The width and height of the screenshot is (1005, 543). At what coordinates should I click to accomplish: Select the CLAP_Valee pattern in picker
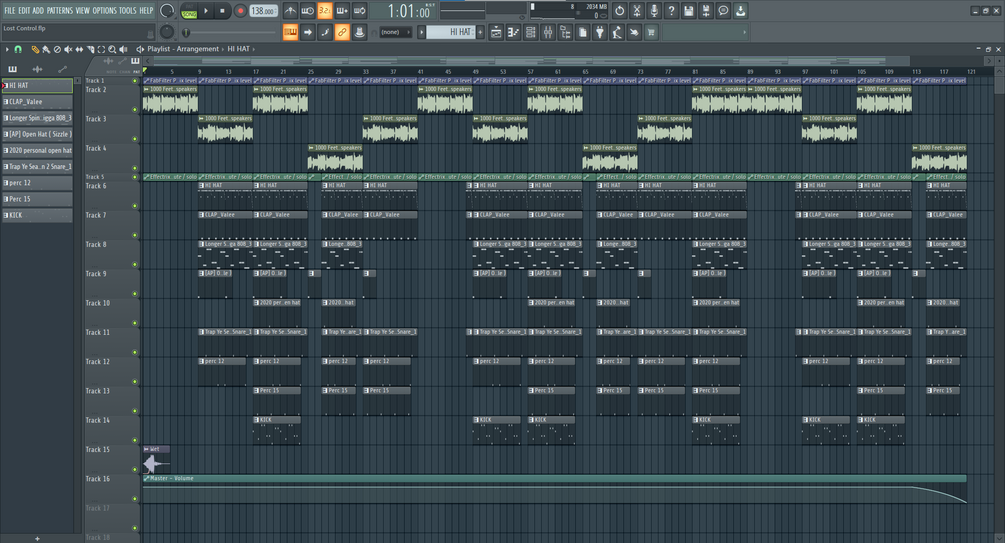coord(37,102)
